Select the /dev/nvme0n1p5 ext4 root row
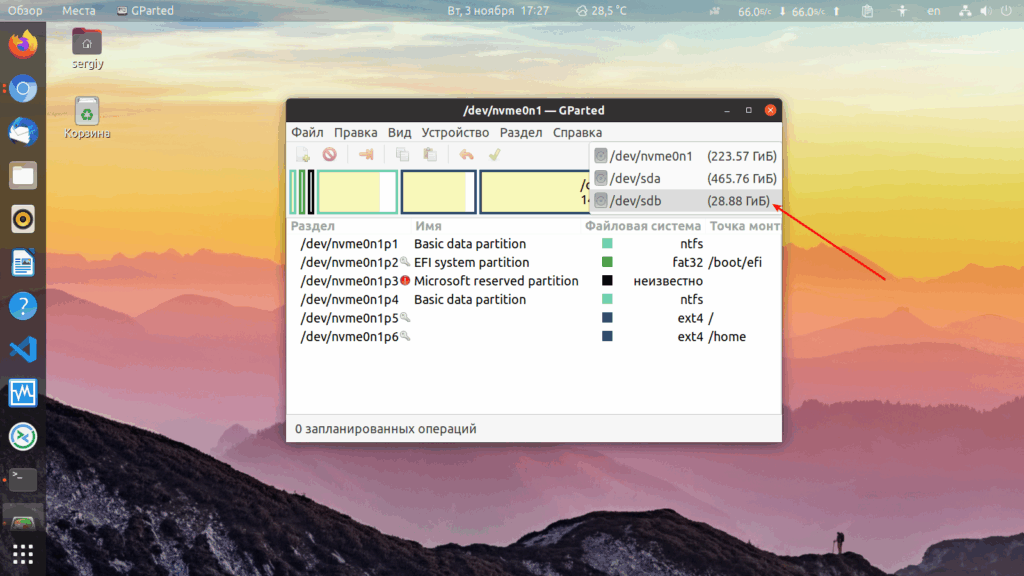 click(x=534, y=318)
